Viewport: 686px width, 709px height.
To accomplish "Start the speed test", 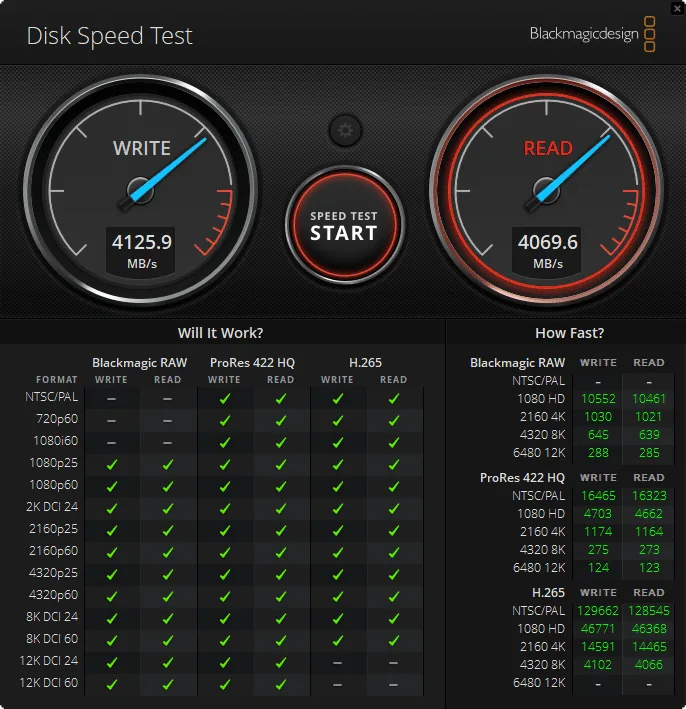I will 344,225.
